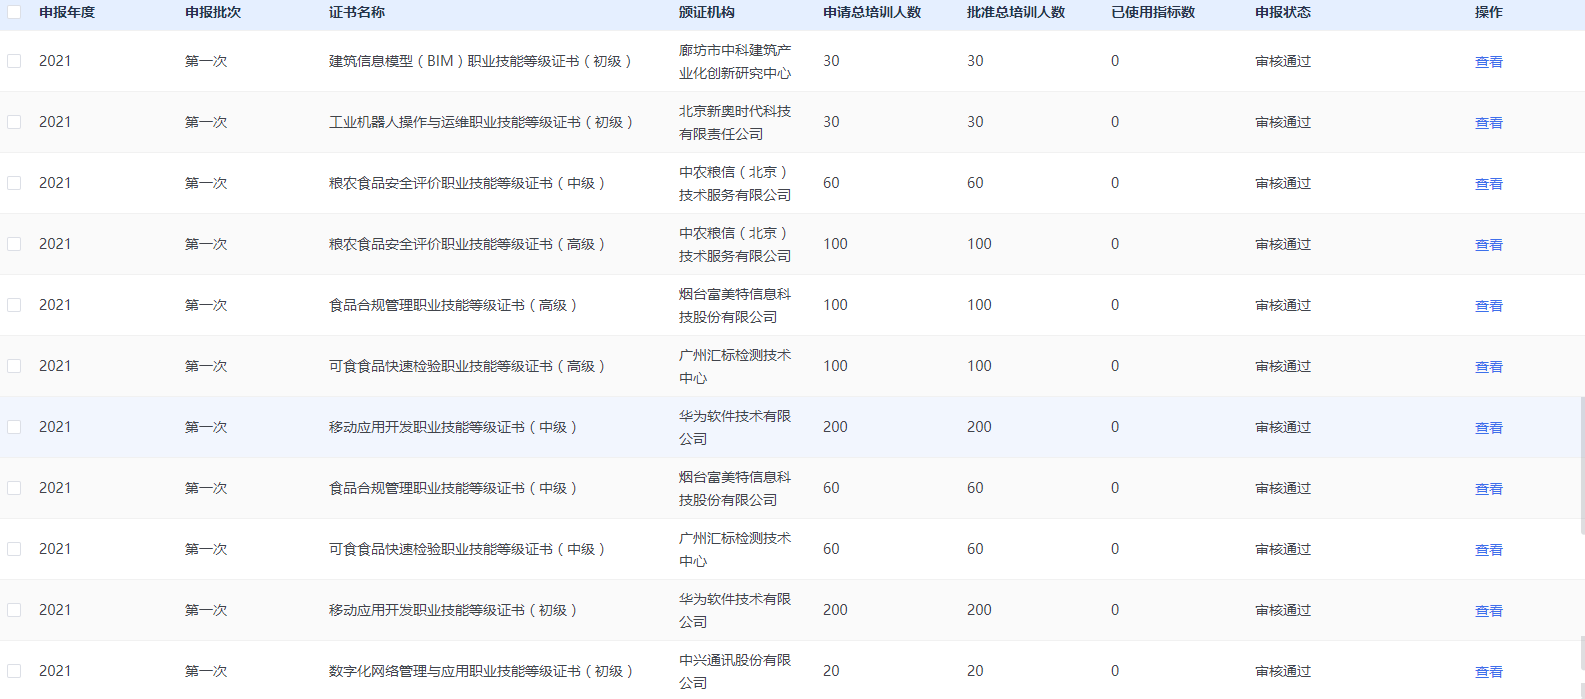This screenshot has width=1585, height=699.
Task: Select the text 建筑信息模型(BIM)职业技能等级证书(初级)
Action: pos(482,61)
